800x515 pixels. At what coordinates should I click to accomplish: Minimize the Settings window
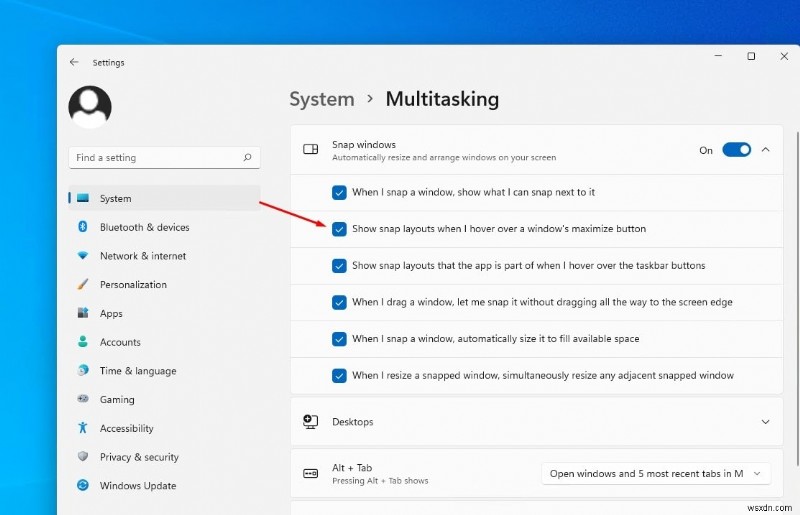(x=718, y=56)
